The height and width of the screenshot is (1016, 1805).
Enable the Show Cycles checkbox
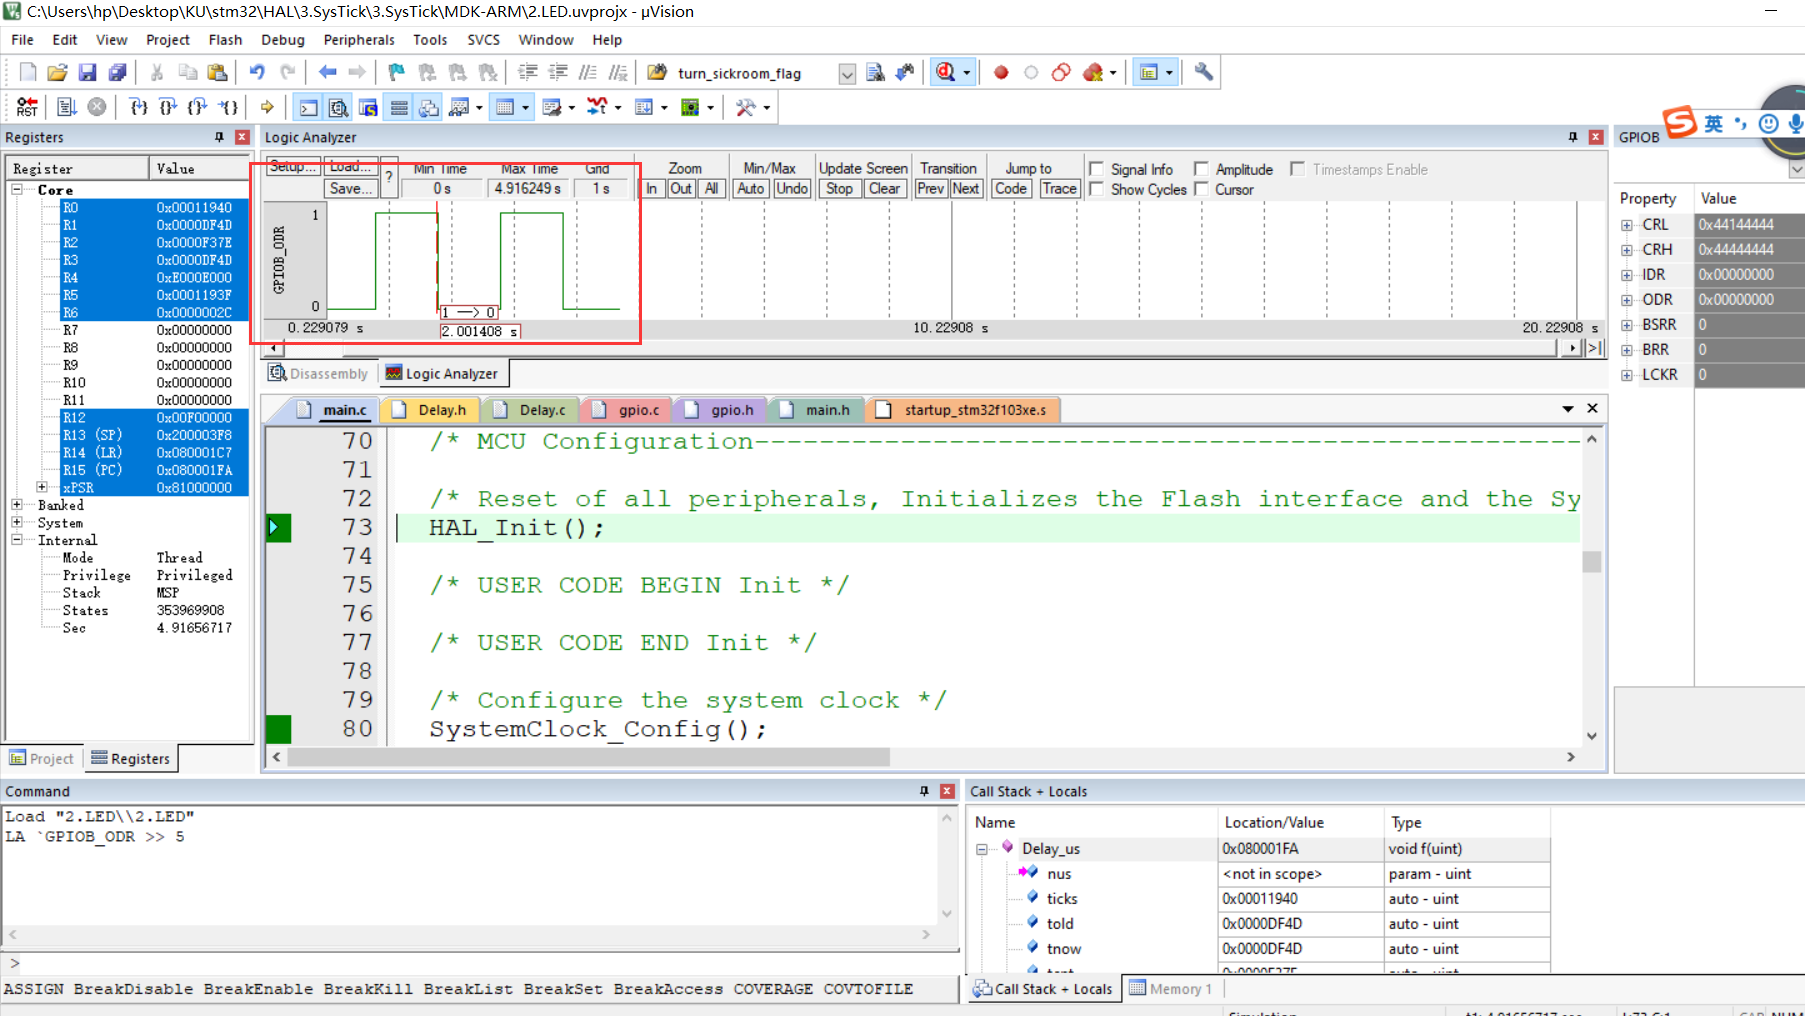[1096, 189]
